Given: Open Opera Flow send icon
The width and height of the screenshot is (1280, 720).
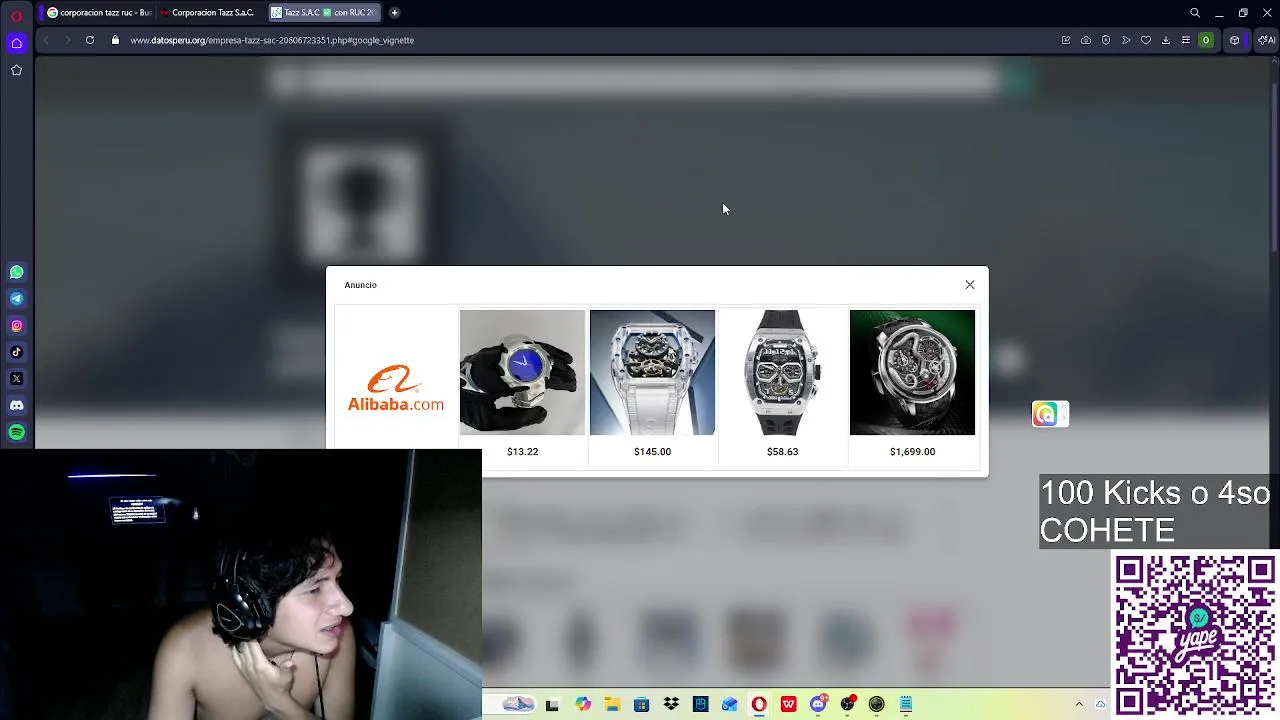Looking at the screenshot, I should tap(1126, 40).
